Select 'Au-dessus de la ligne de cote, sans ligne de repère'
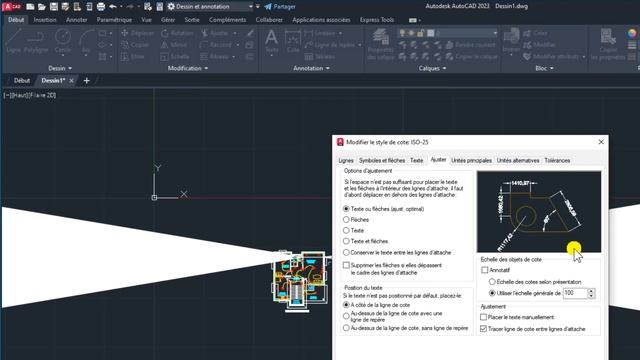Image resolution: width=640 pixels, height=360 pixels. pos(346,328)
